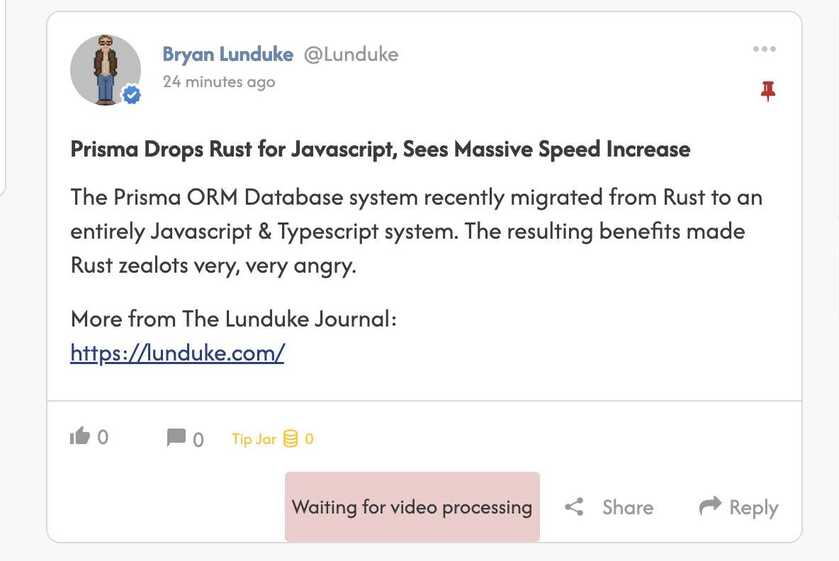Click Bryan Lunduke's pixel-art avatar
839x561 pixels.
coord(104,68)
